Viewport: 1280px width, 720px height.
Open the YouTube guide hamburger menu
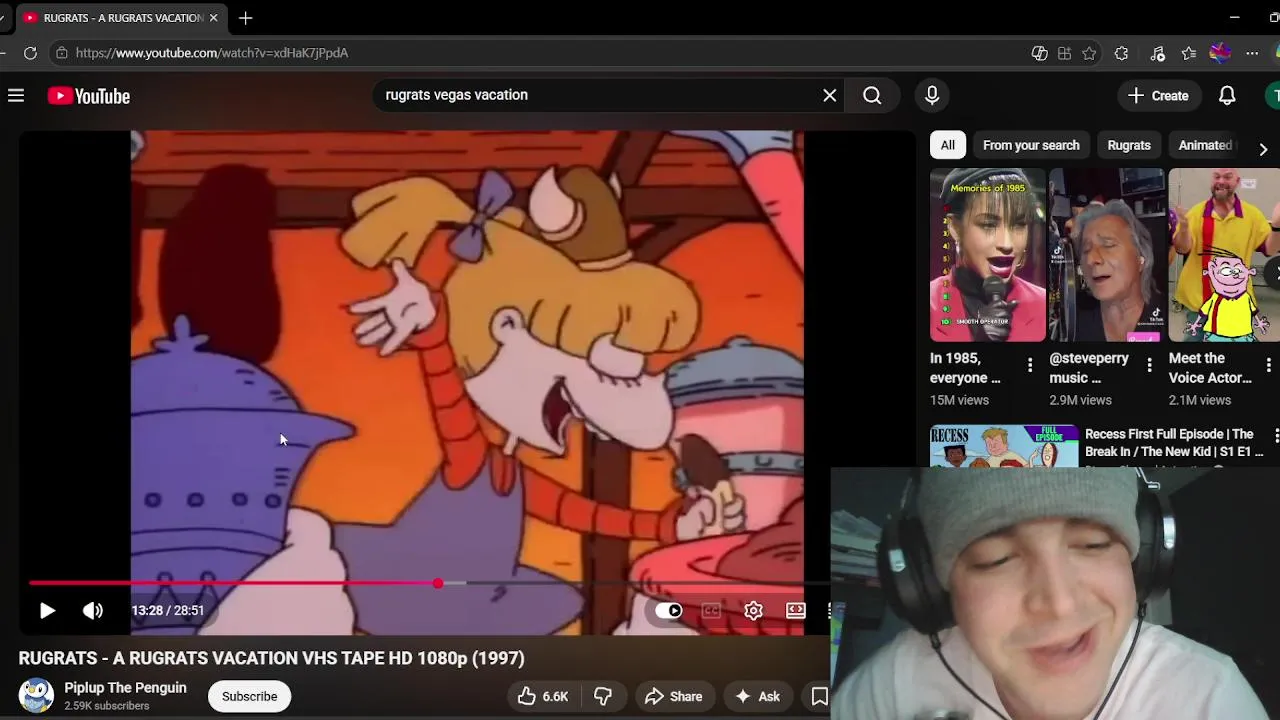[x=16, y=96]
